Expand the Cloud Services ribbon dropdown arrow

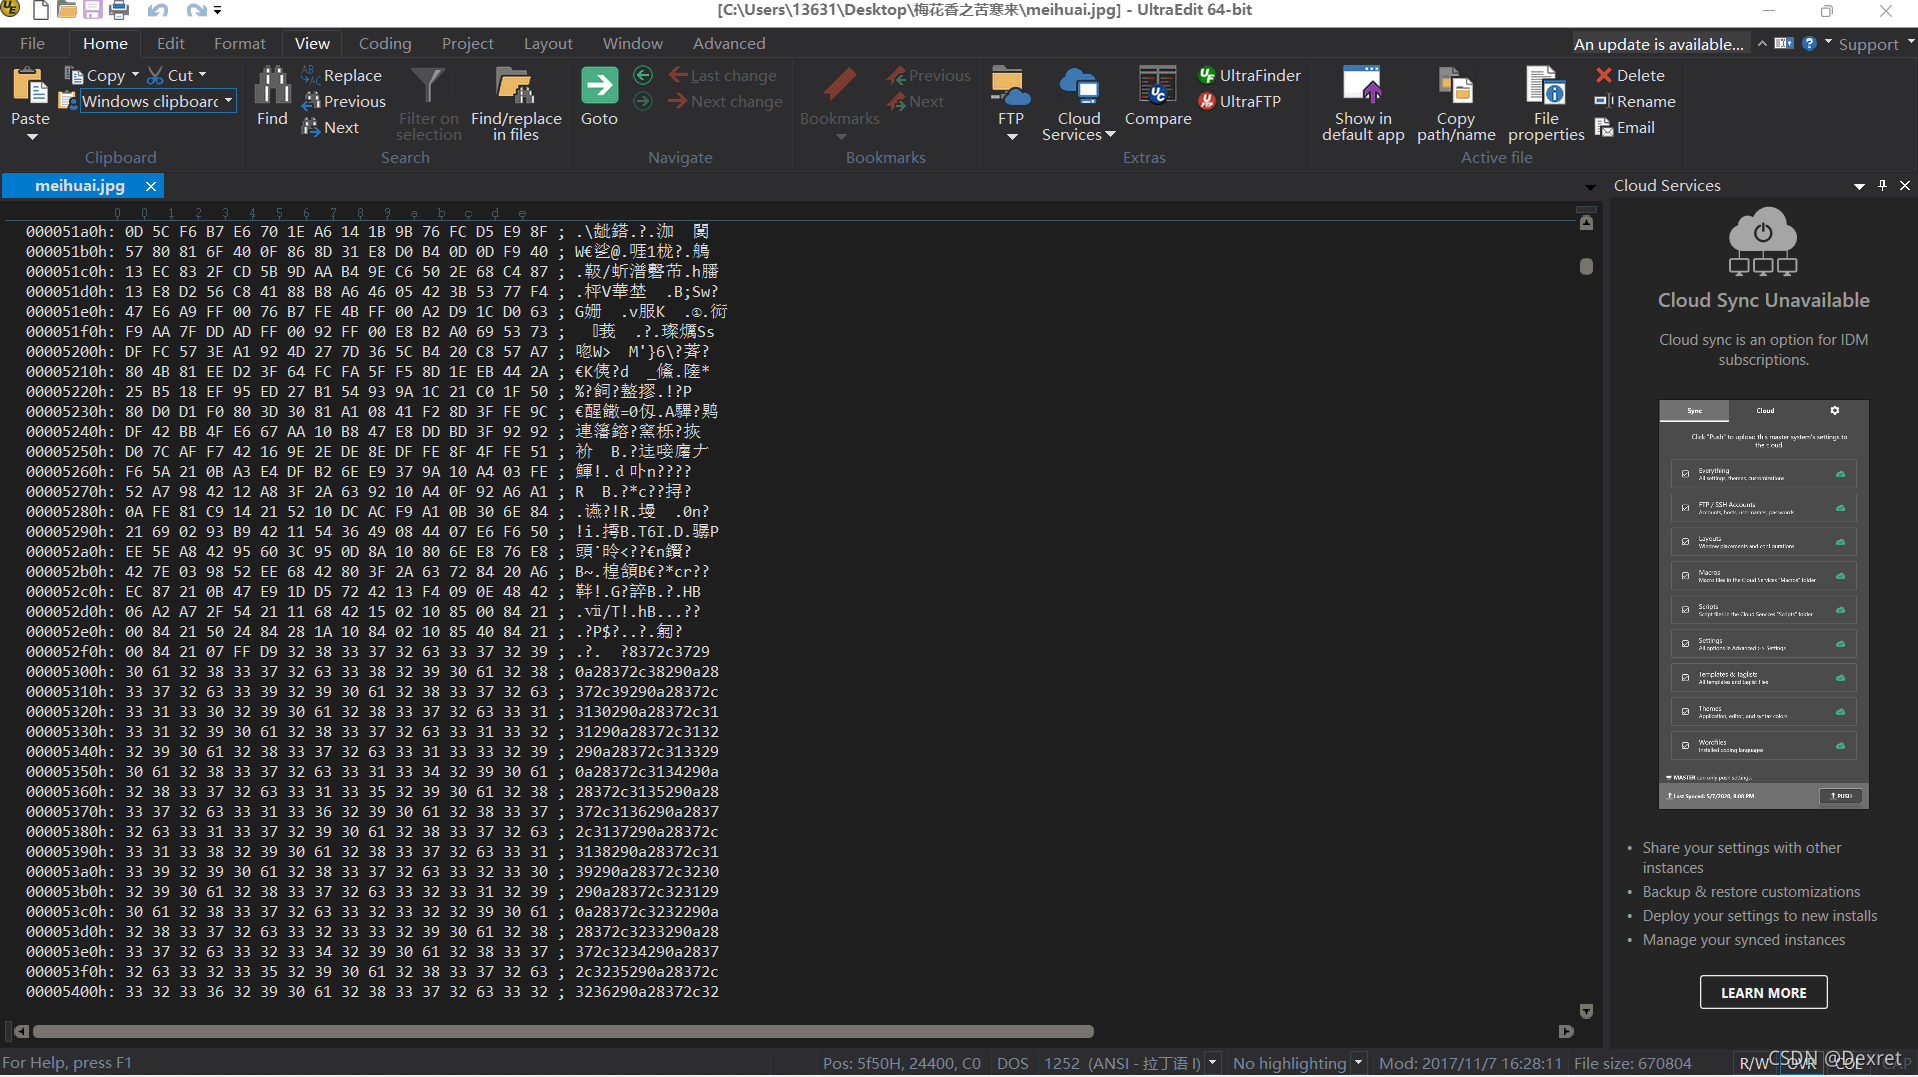pyautogui.click(x=1110, y=134)
